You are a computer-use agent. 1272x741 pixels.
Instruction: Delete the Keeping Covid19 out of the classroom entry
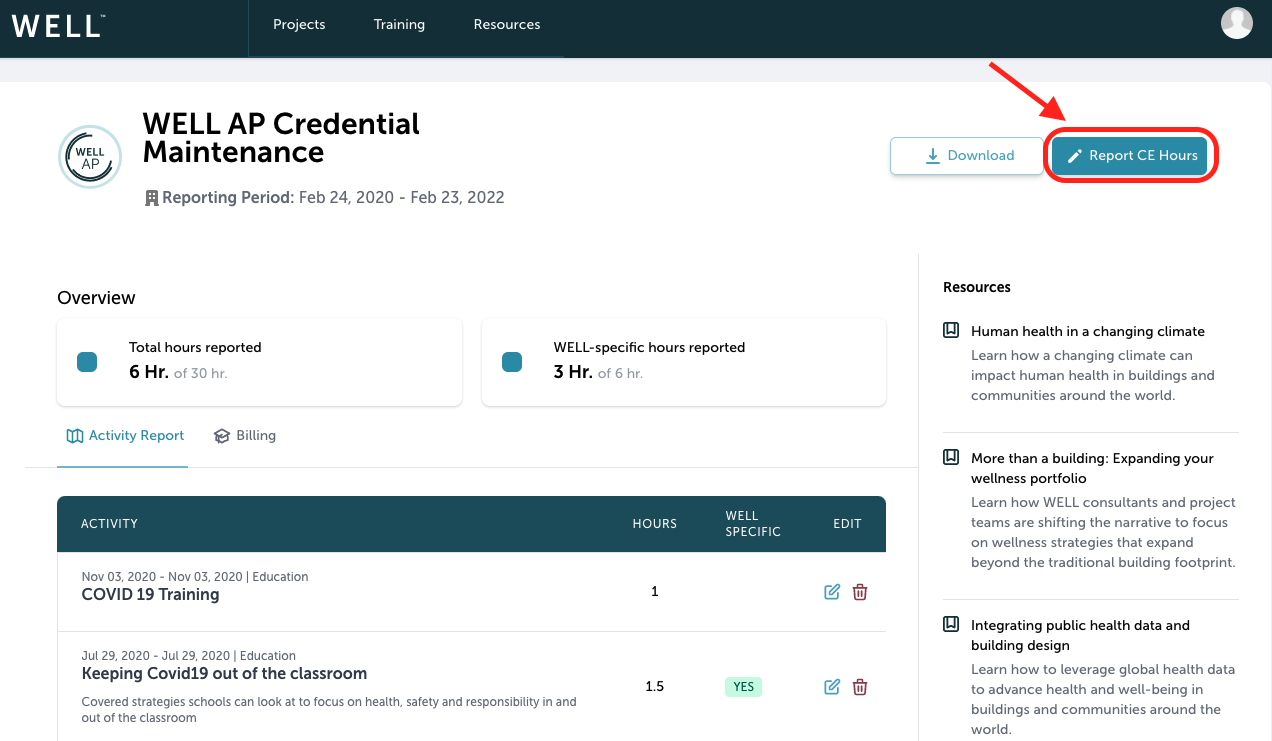pos(860,687)
